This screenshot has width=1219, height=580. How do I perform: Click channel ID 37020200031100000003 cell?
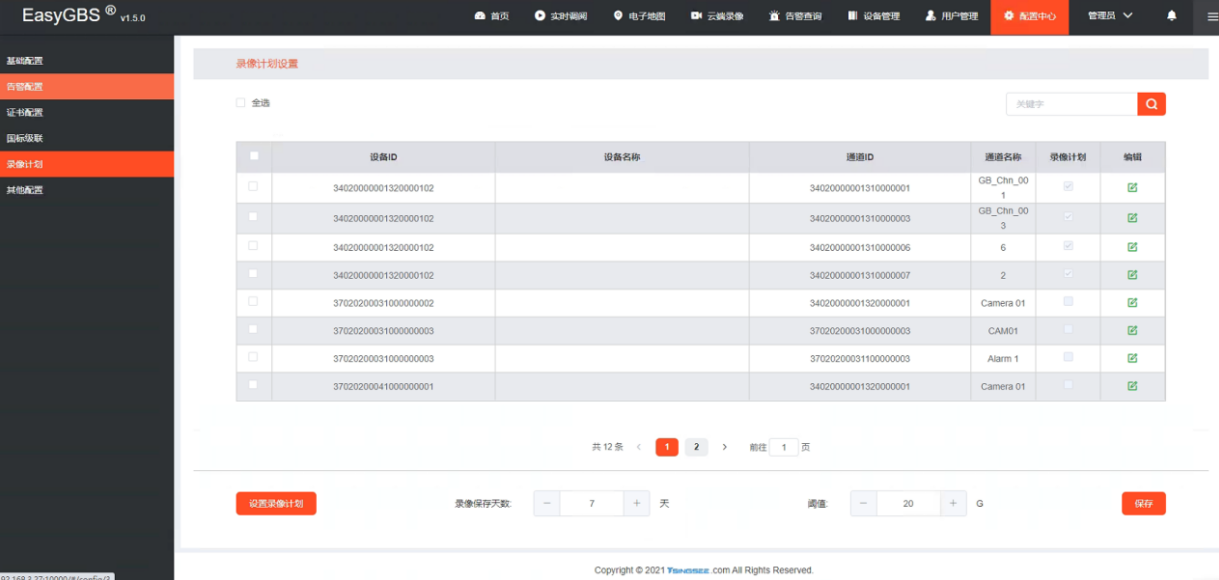coord(860,358)
